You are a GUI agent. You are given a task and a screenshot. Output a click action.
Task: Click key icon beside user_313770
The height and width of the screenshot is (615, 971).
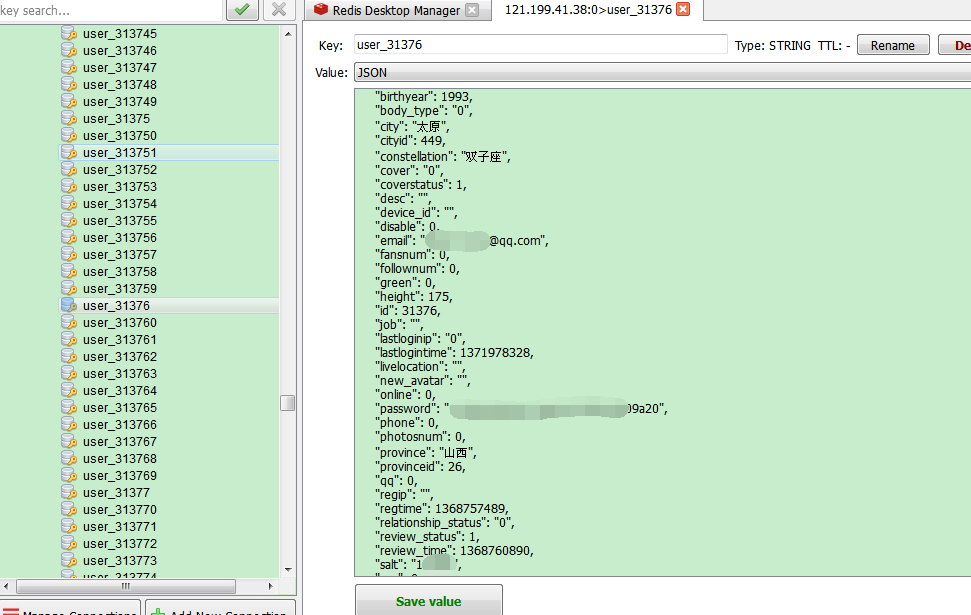point(69,510)
